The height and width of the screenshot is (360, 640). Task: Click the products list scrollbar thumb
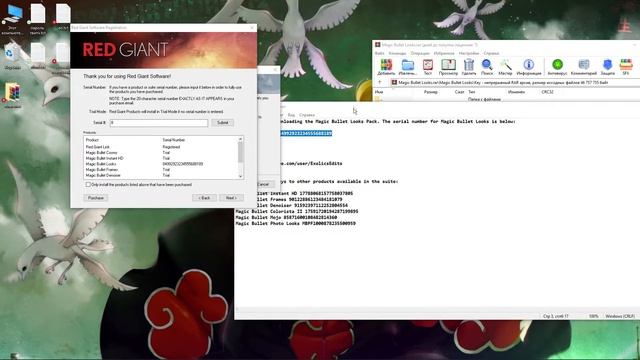(x=240, y=153)
